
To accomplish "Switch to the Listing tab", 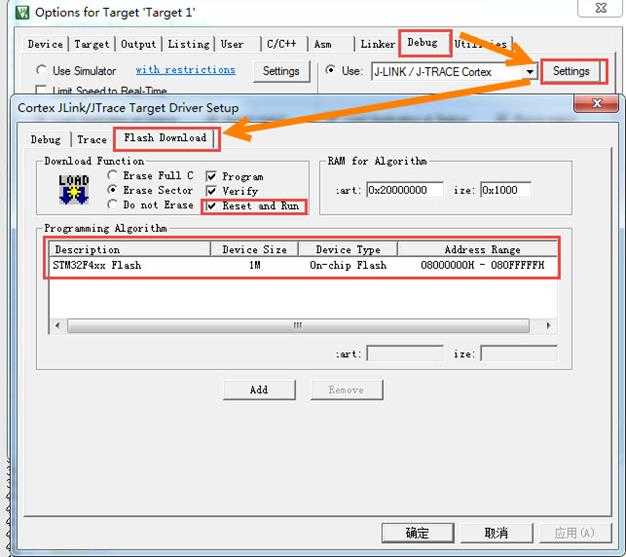I will [188, 44].
